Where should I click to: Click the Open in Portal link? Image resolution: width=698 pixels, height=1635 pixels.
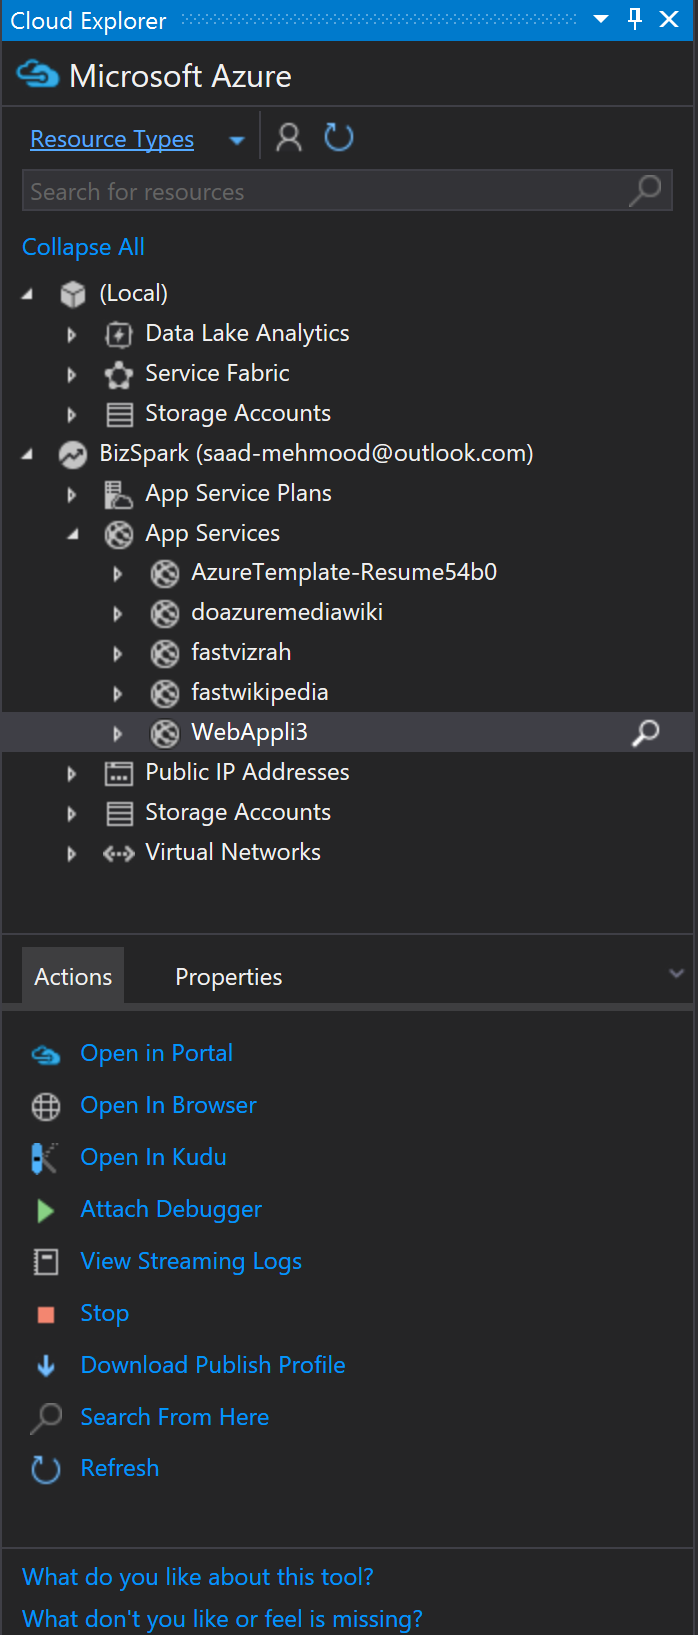point(156,1053)
